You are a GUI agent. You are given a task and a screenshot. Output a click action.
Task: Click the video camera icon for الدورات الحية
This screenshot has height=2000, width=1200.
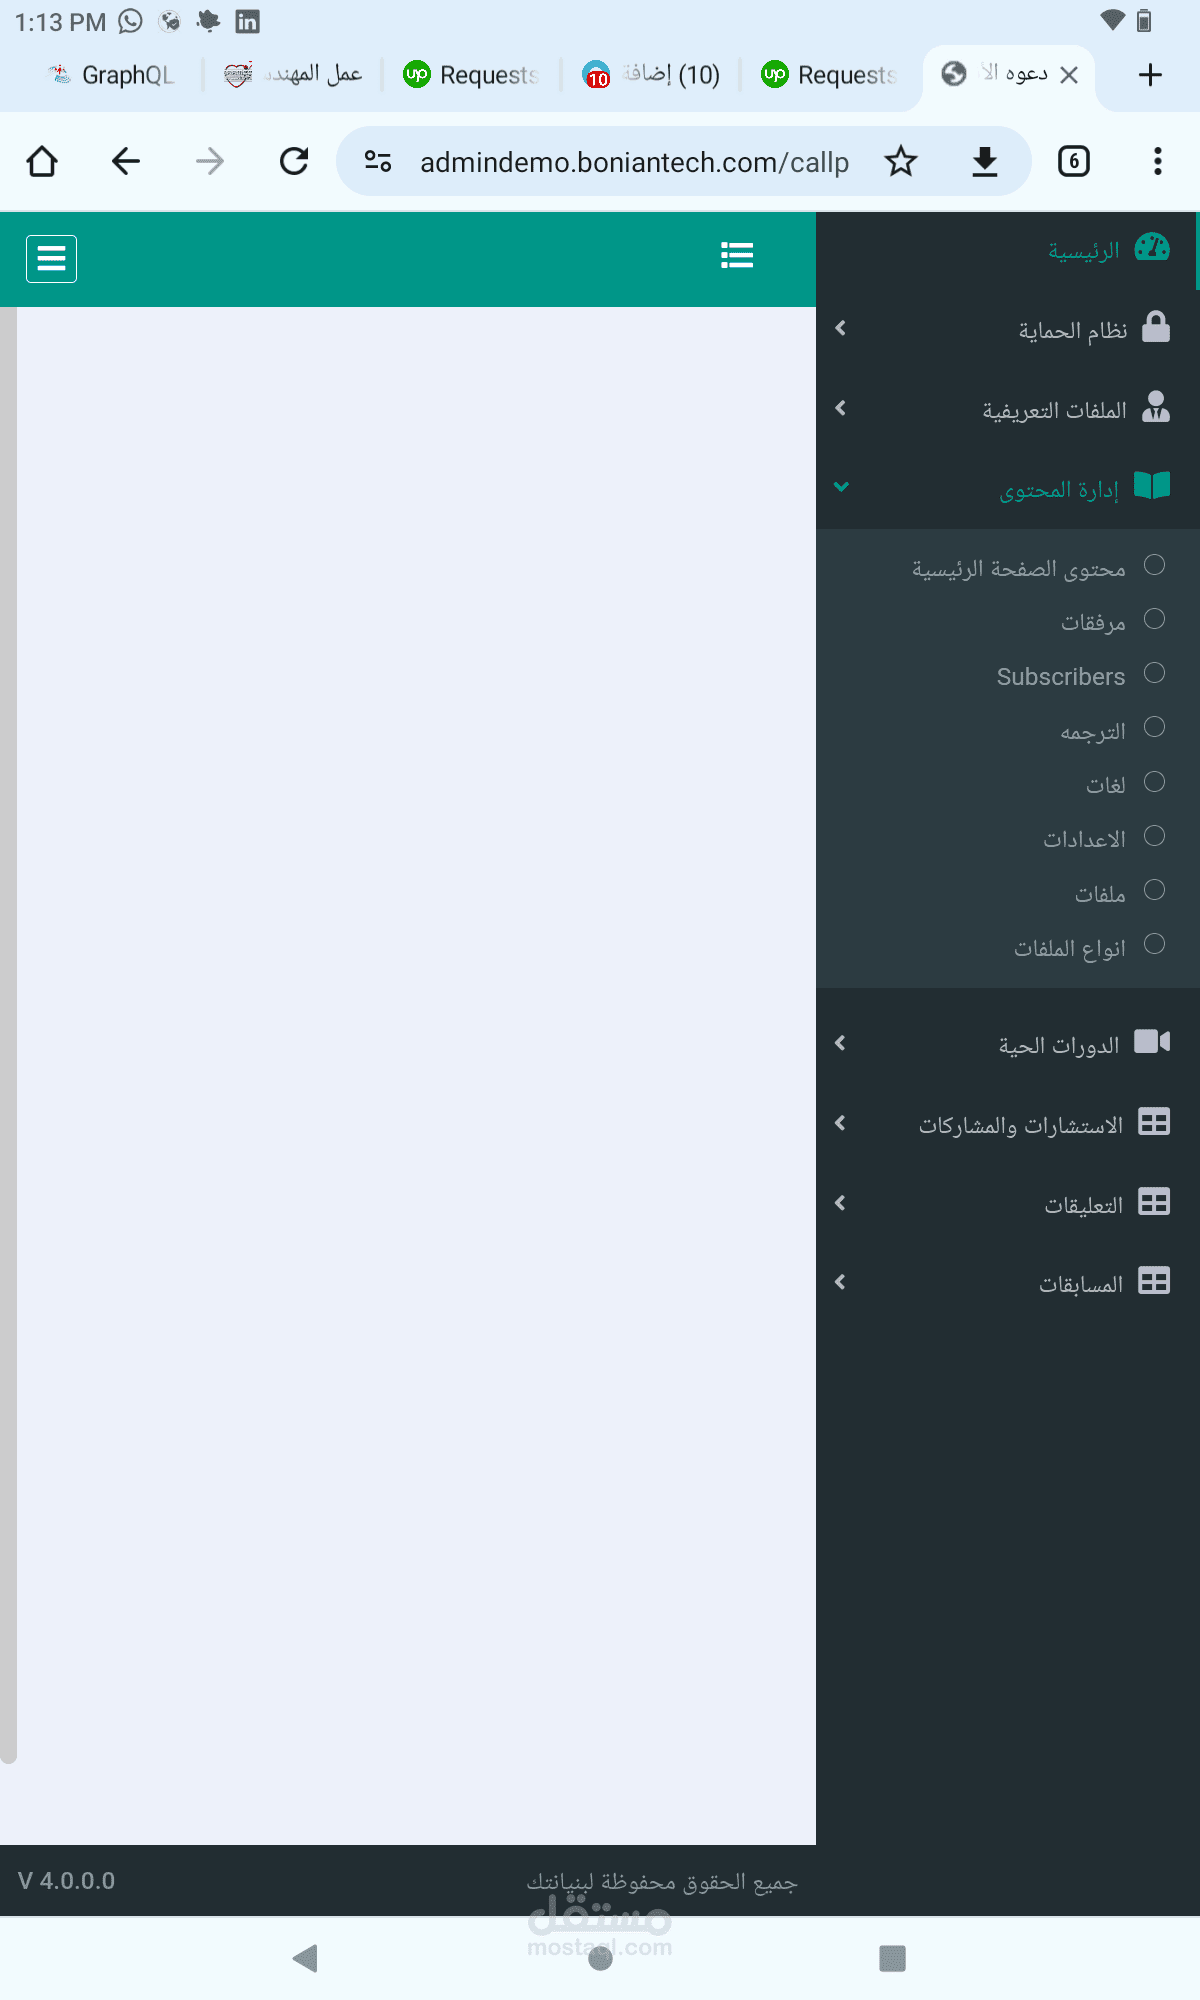pyautogui.click(x=1152, y=1042)
